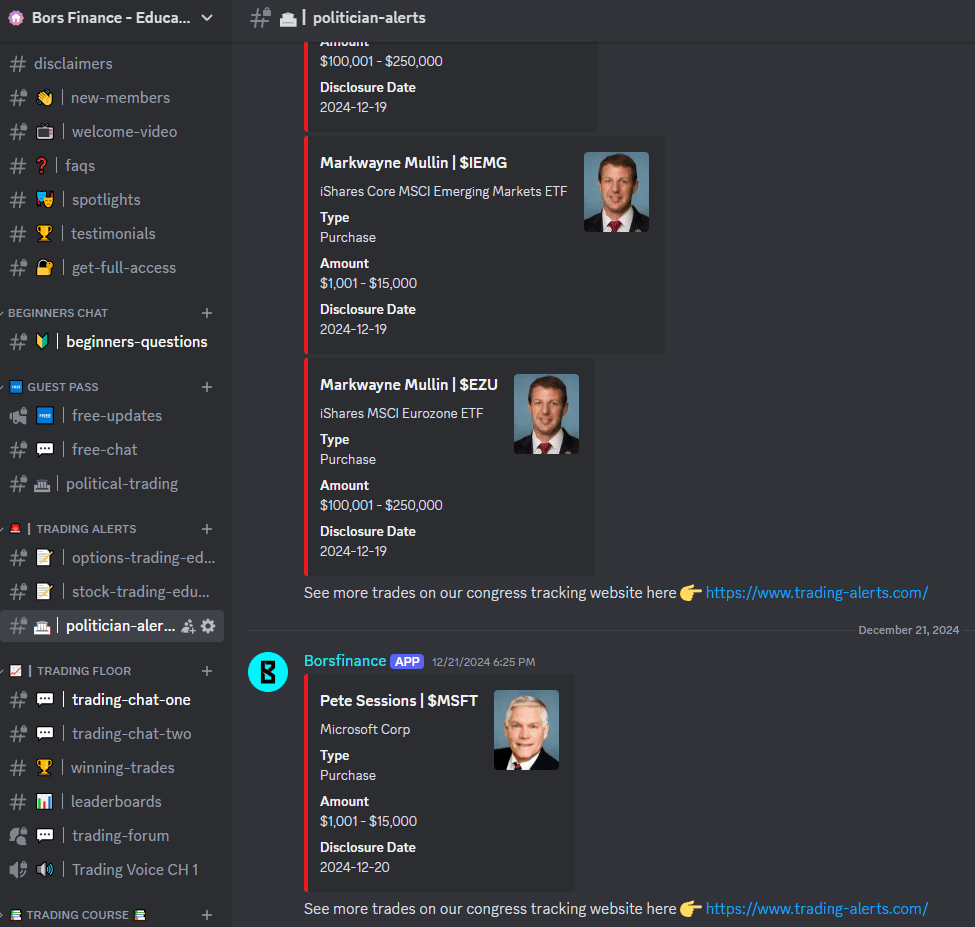Screen dimensions: 975x927
Task: Collapse the TRADING COURSE category
Action: point(78,915)
